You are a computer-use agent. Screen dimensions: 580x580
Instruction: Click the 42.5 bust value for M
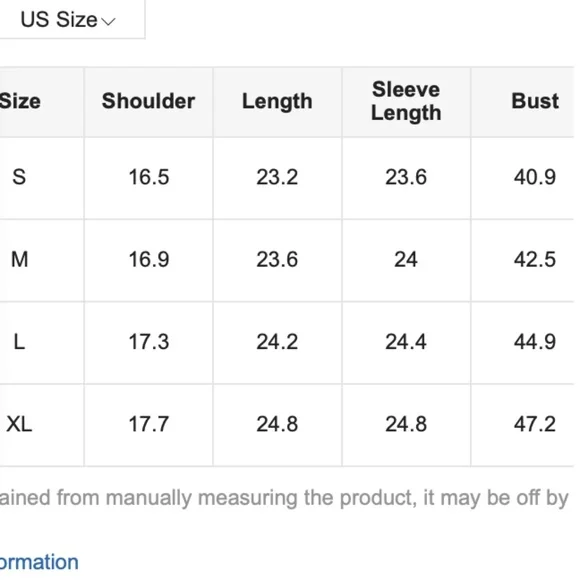(x=535, y=259)
